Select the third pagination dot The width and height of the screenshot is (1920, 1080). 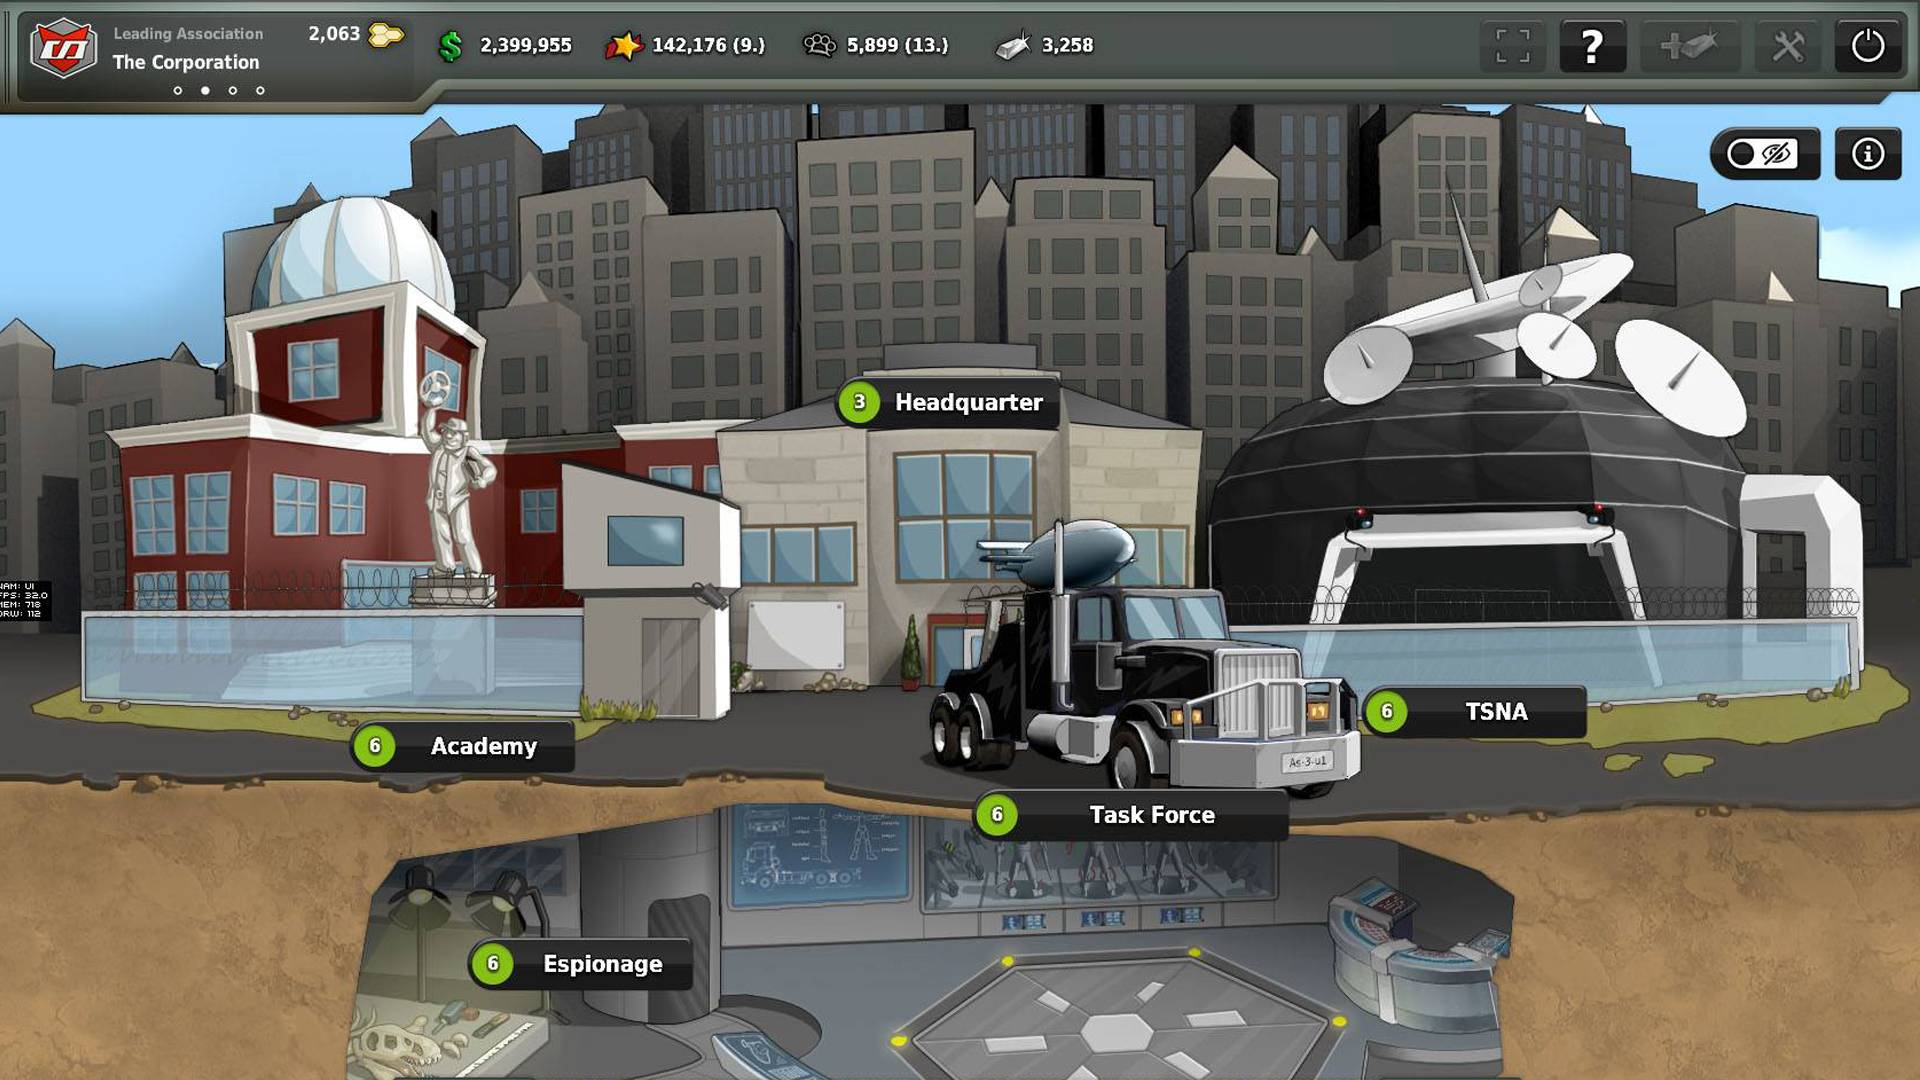coord(233,91)
